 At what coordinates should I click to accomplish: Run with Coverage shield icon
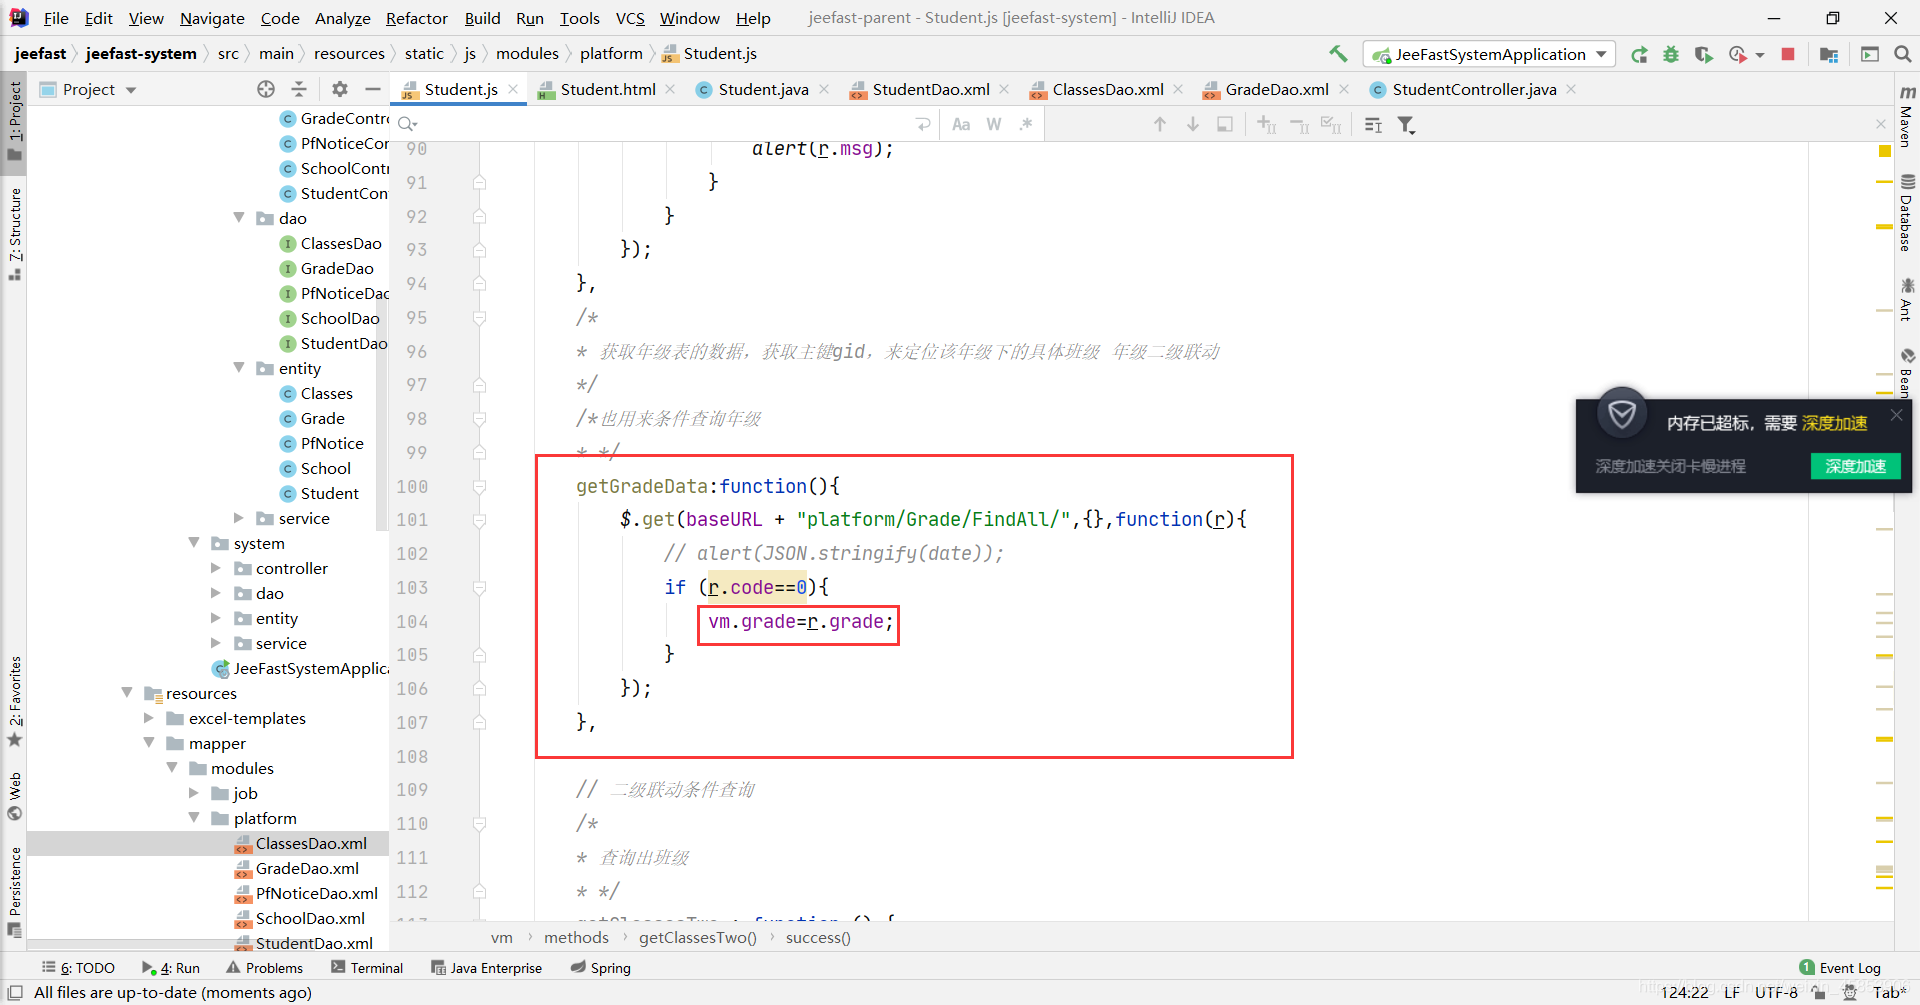click(1703, 54)
